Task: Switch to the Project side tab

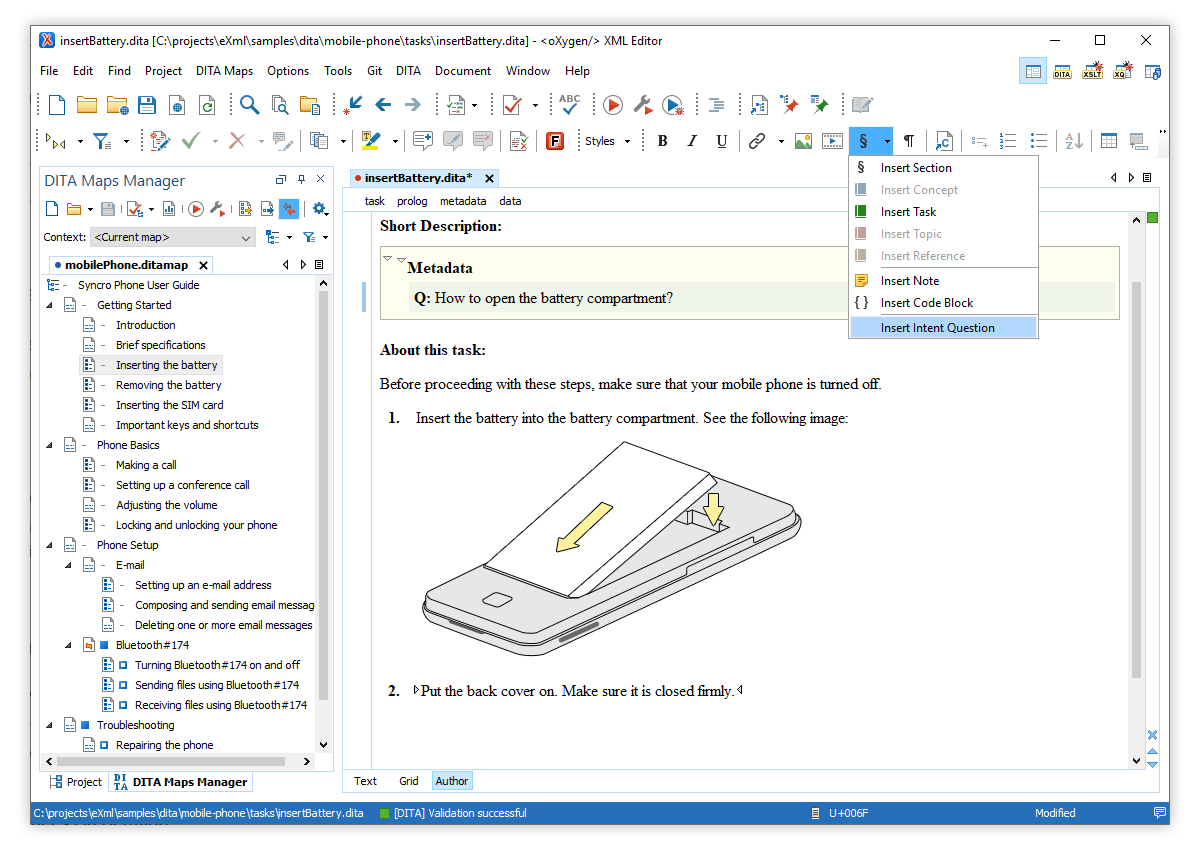Action: coord(77,782)
